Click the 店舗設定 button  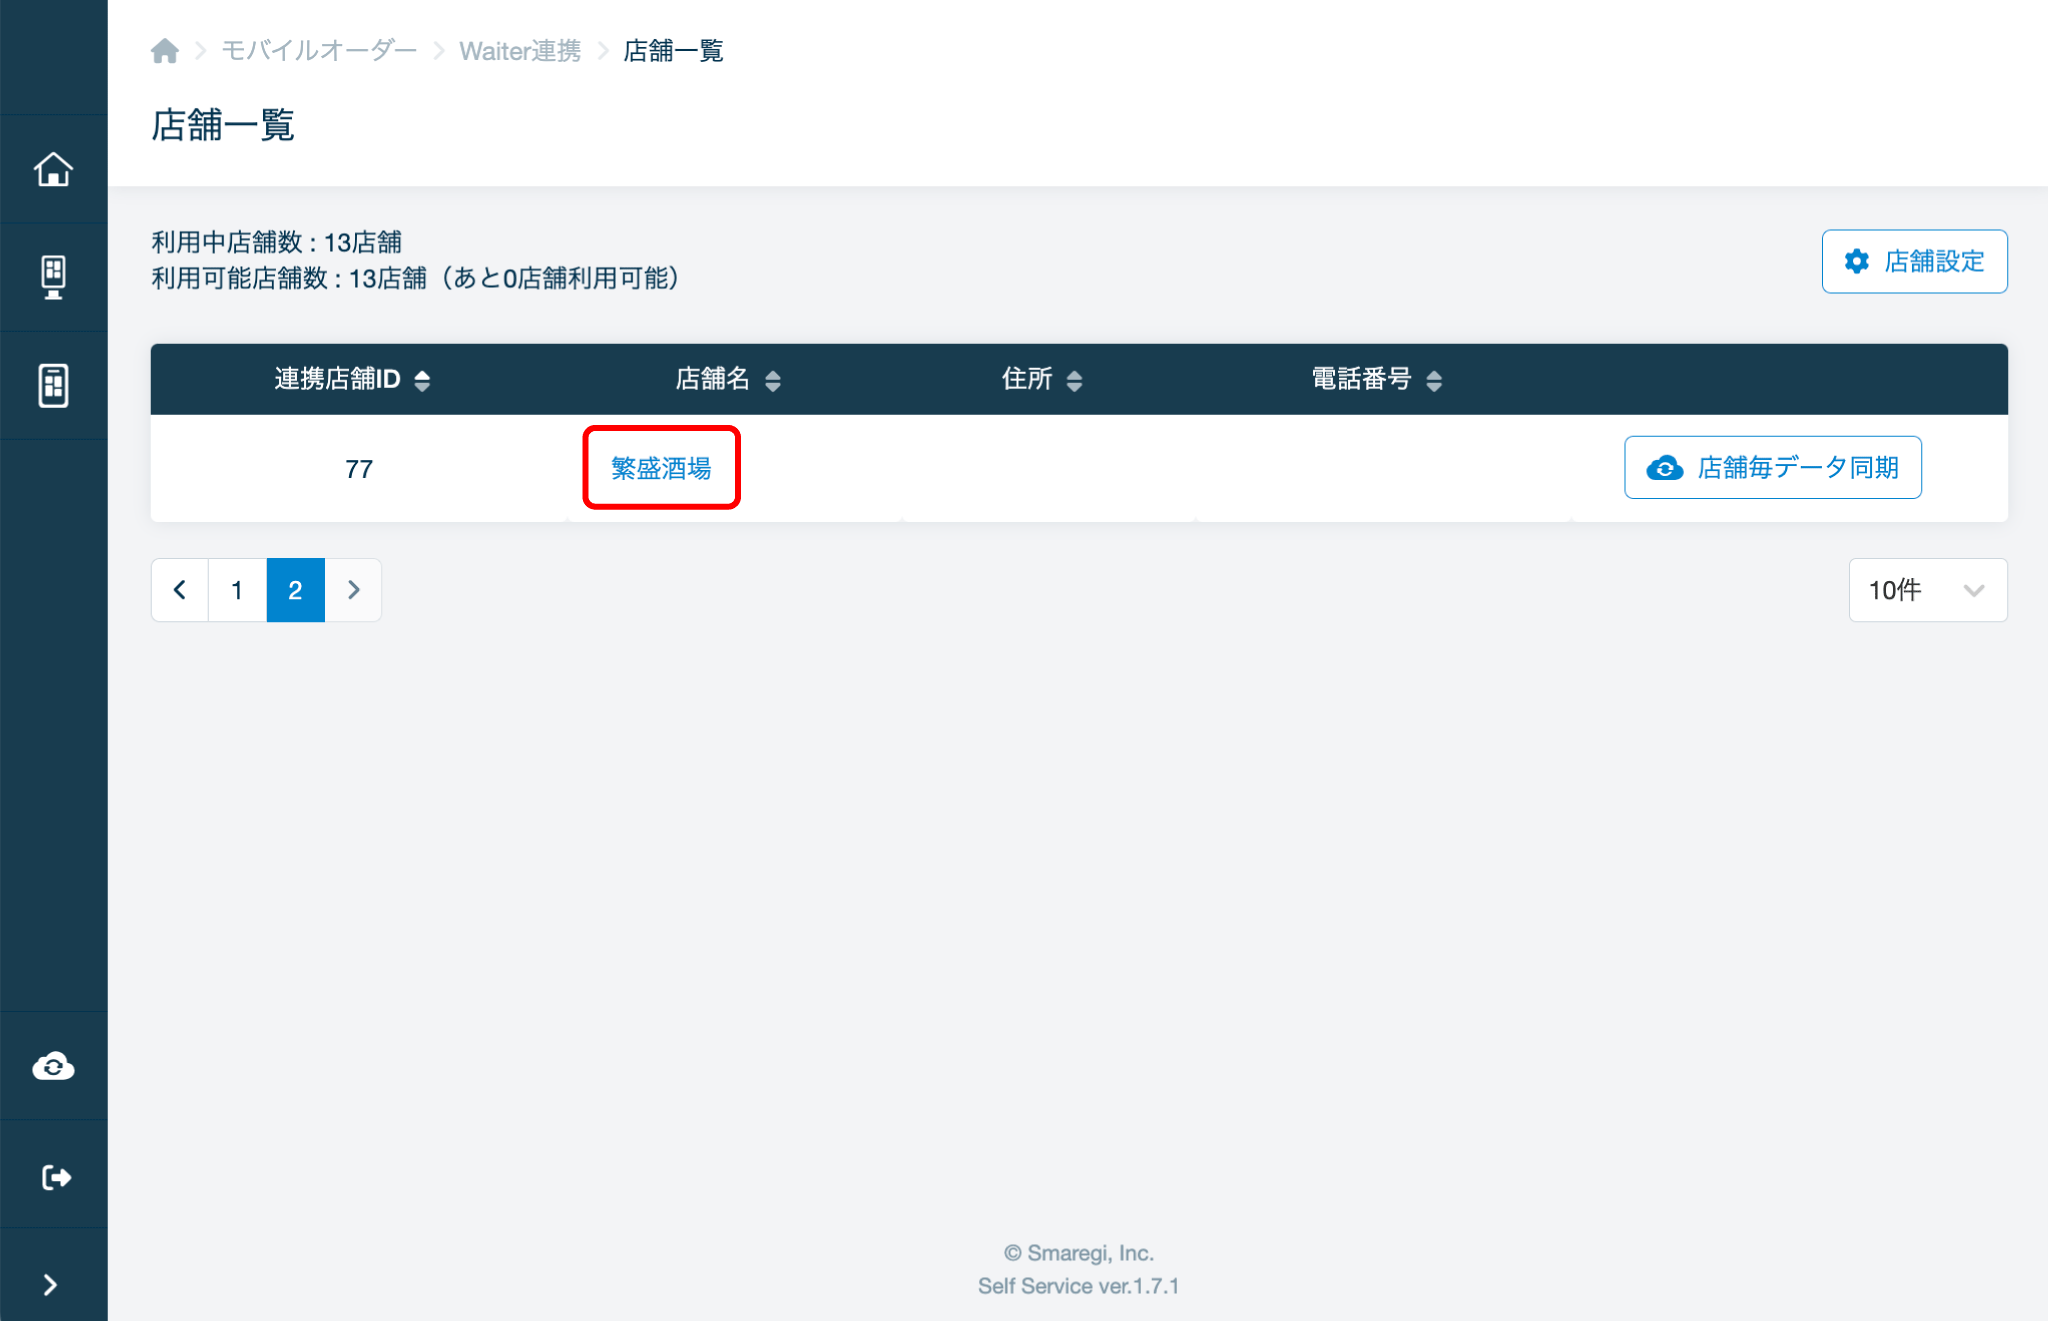[1914, 262]
